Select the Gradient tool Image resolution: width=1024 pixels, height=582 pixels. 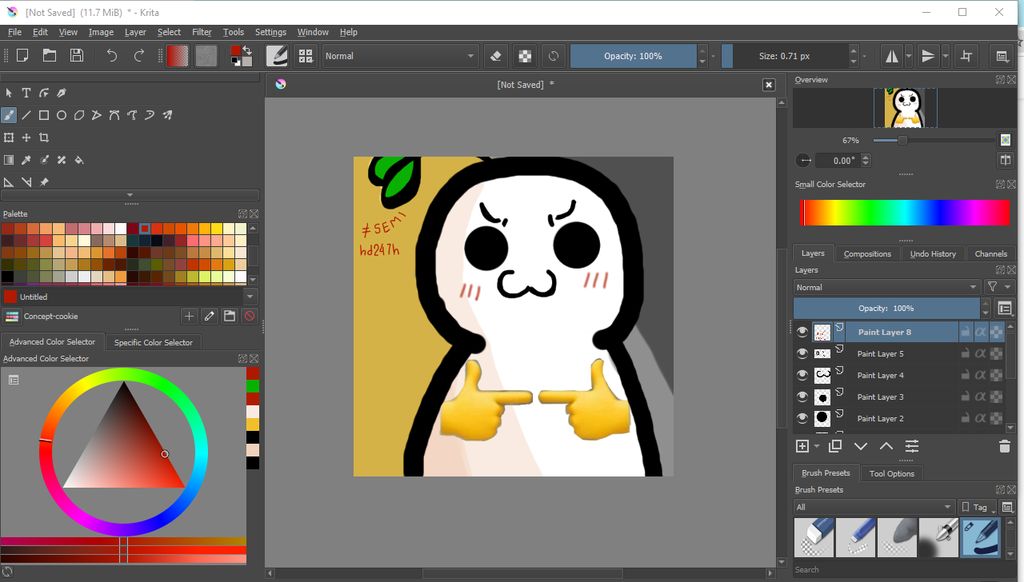coord(8,159)
